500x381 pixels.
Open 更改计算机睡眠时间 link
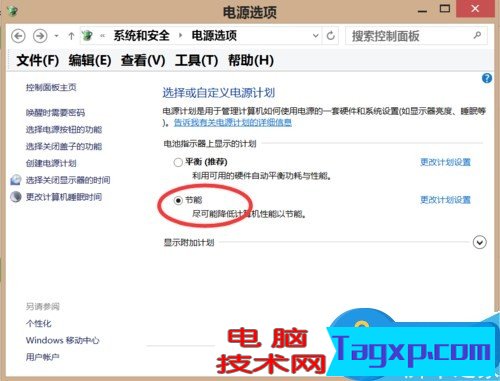pyautogui.click(x=64, y=197)
